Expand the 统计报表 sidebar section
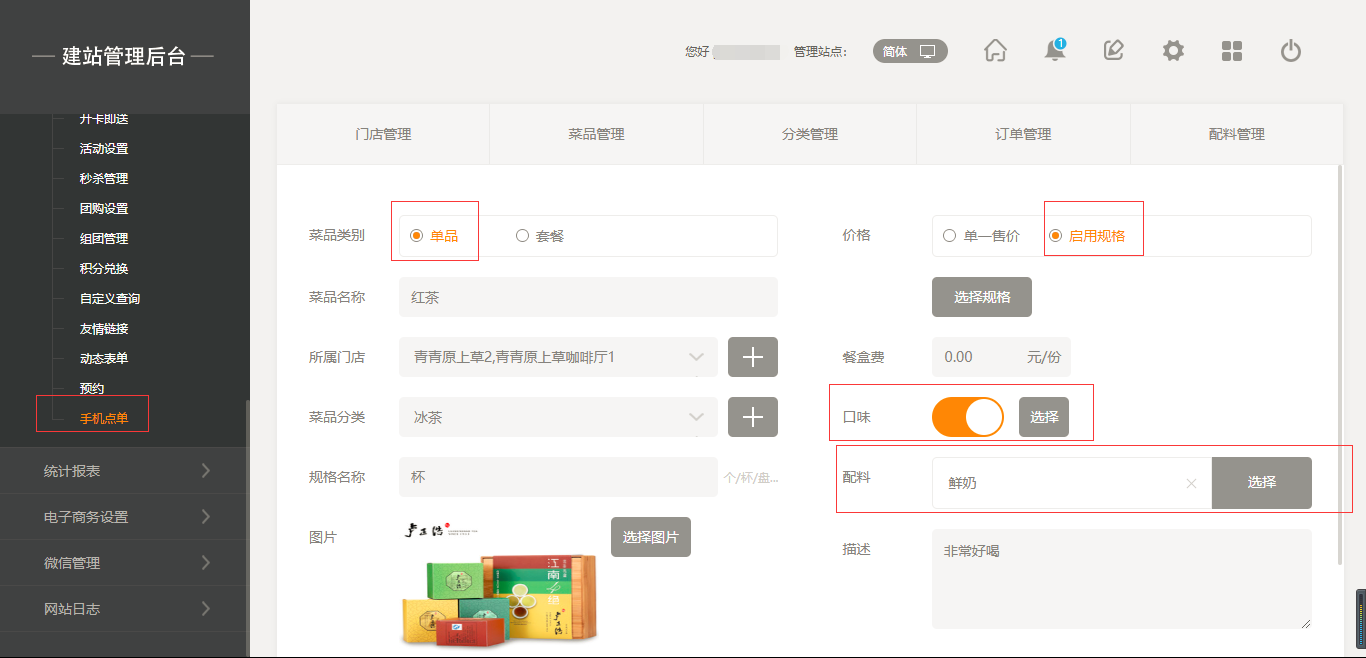Screen dimensions: 1366x658 click(125, 471)
